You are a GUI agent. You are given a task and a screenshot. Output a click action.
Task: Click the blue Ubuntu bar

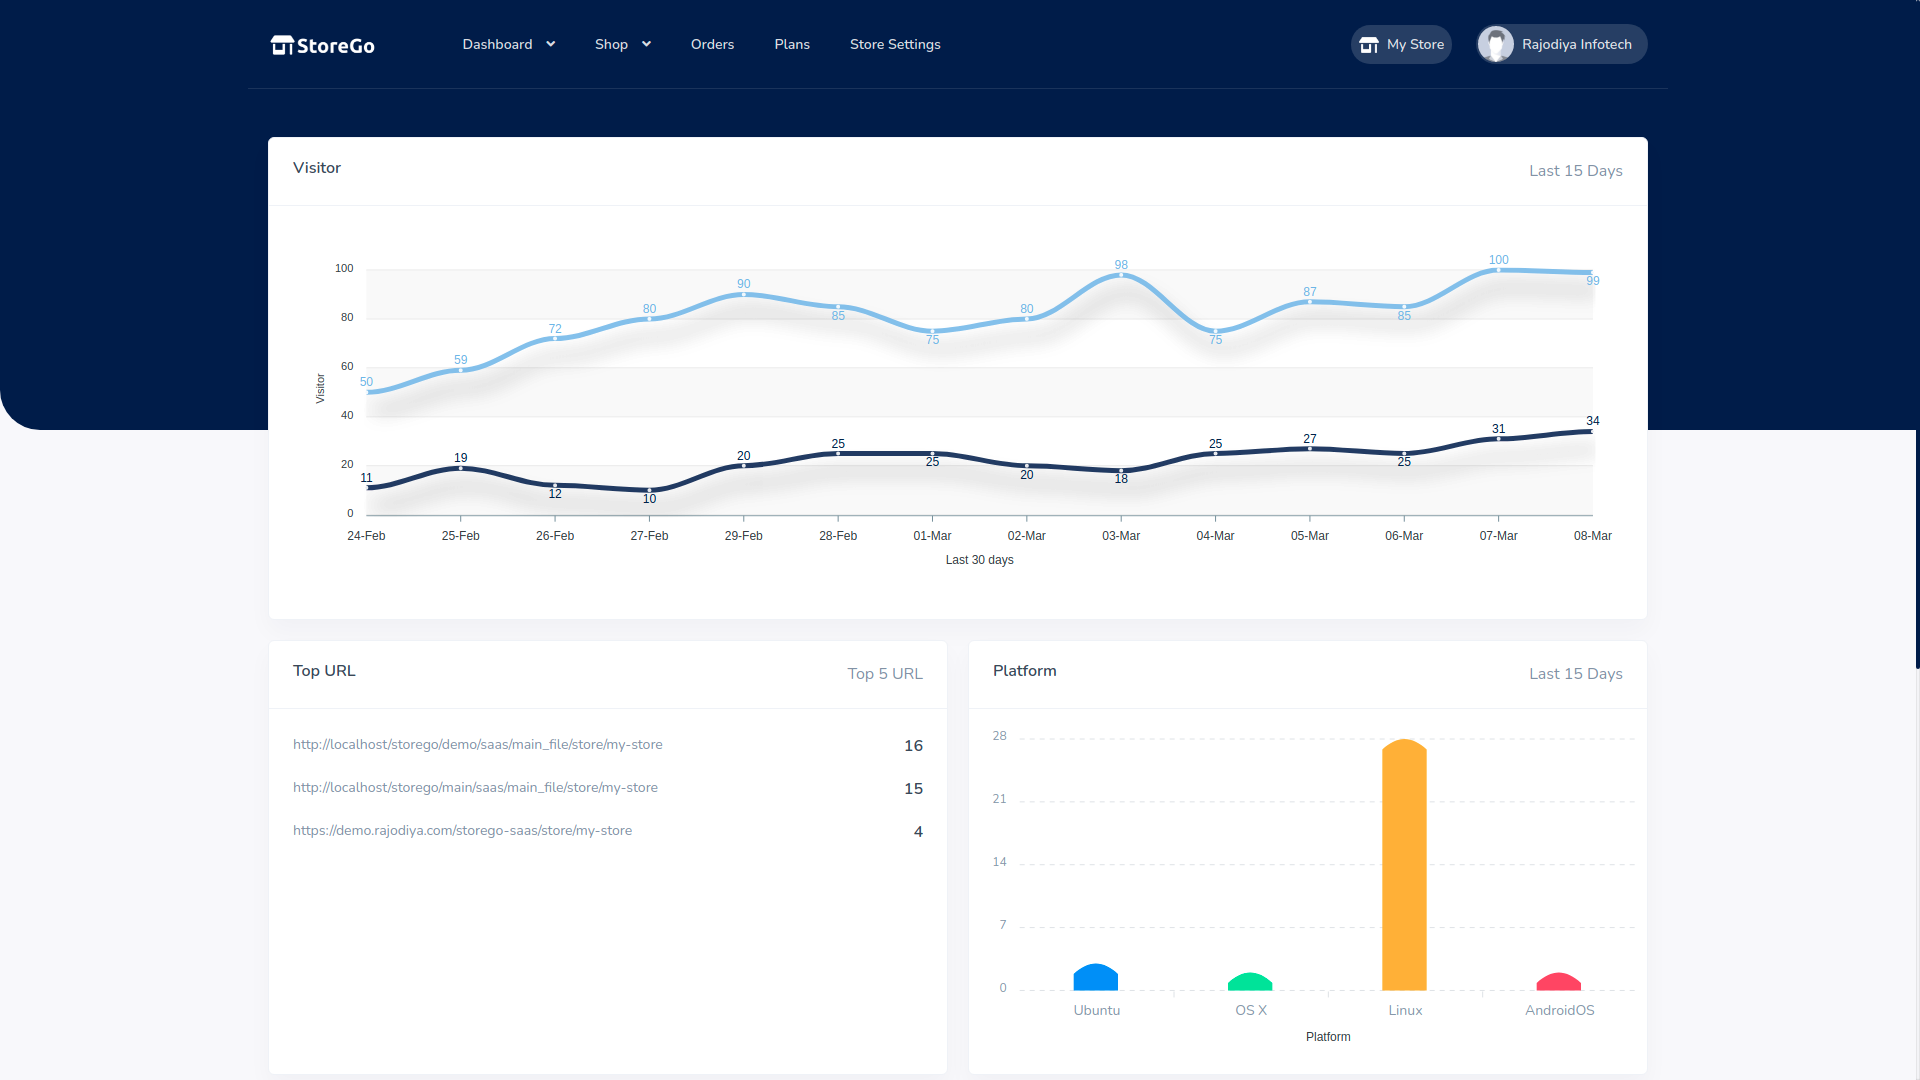point(1095,978)
